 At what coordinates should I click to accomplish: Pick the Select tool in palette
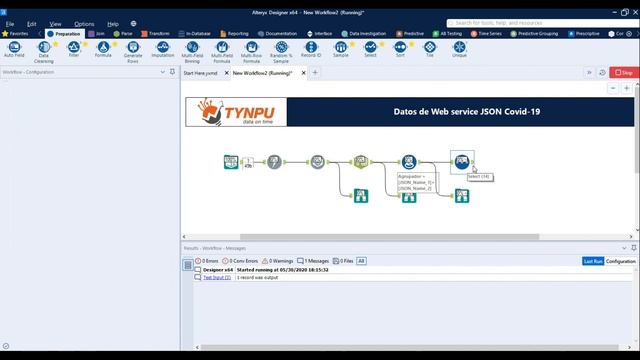(370, 49)
